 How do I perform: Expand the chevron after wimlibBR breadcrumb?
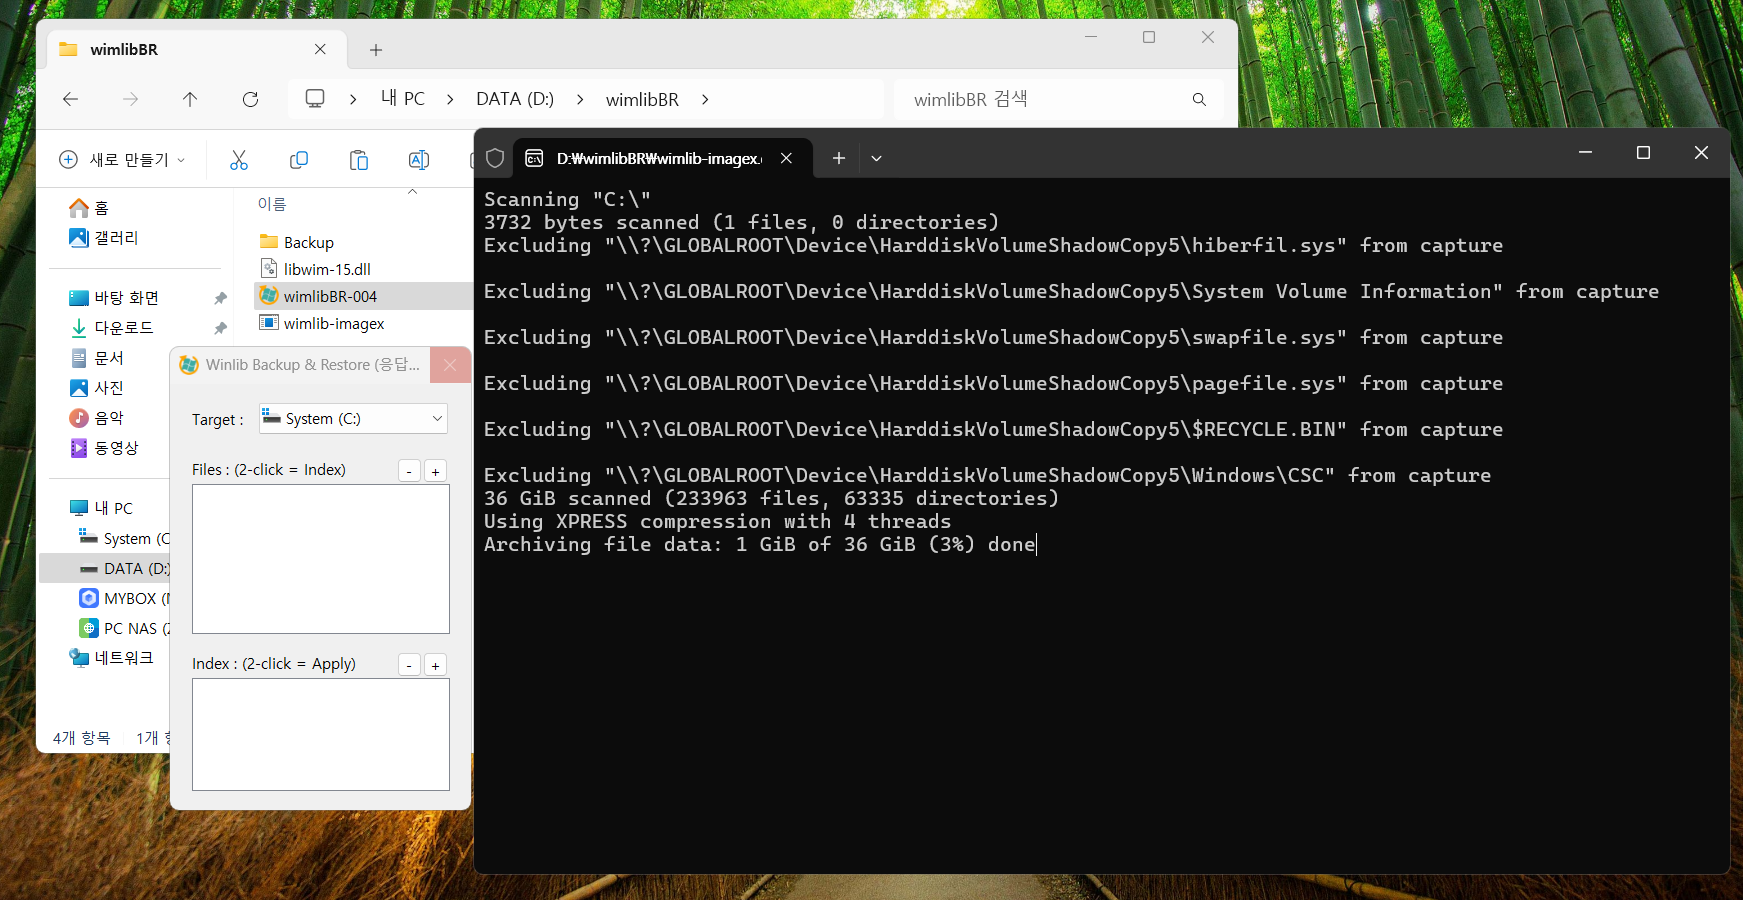click(x=705, y=99)
